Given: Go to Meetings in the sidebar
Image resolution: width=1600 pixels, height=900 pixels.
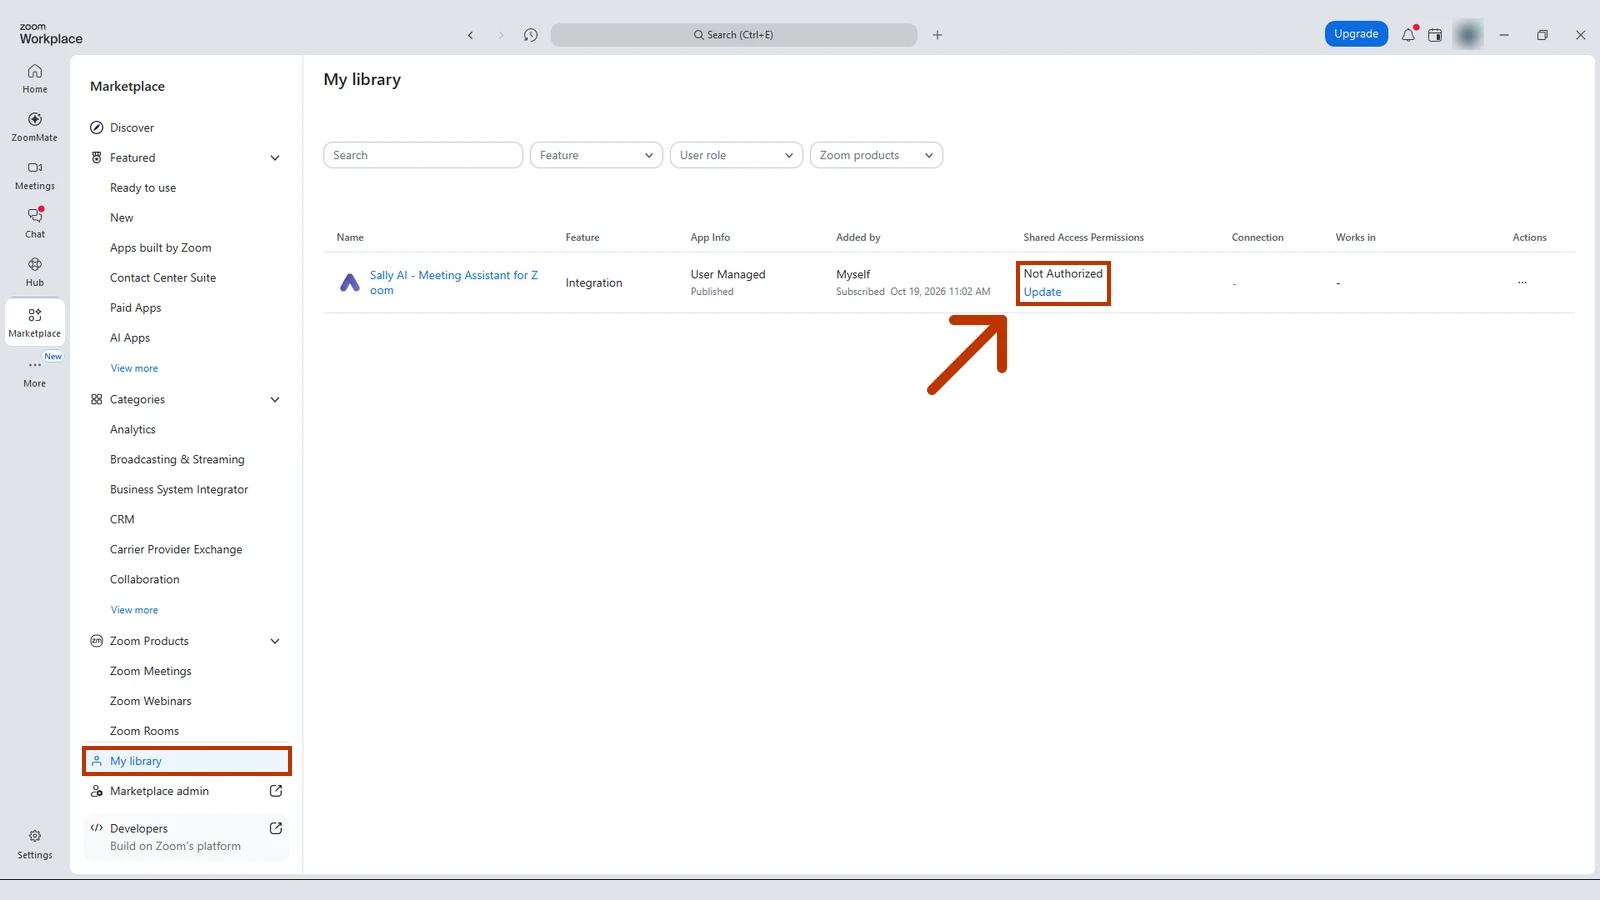Looking at the screenshot, I should coord(35,176).
